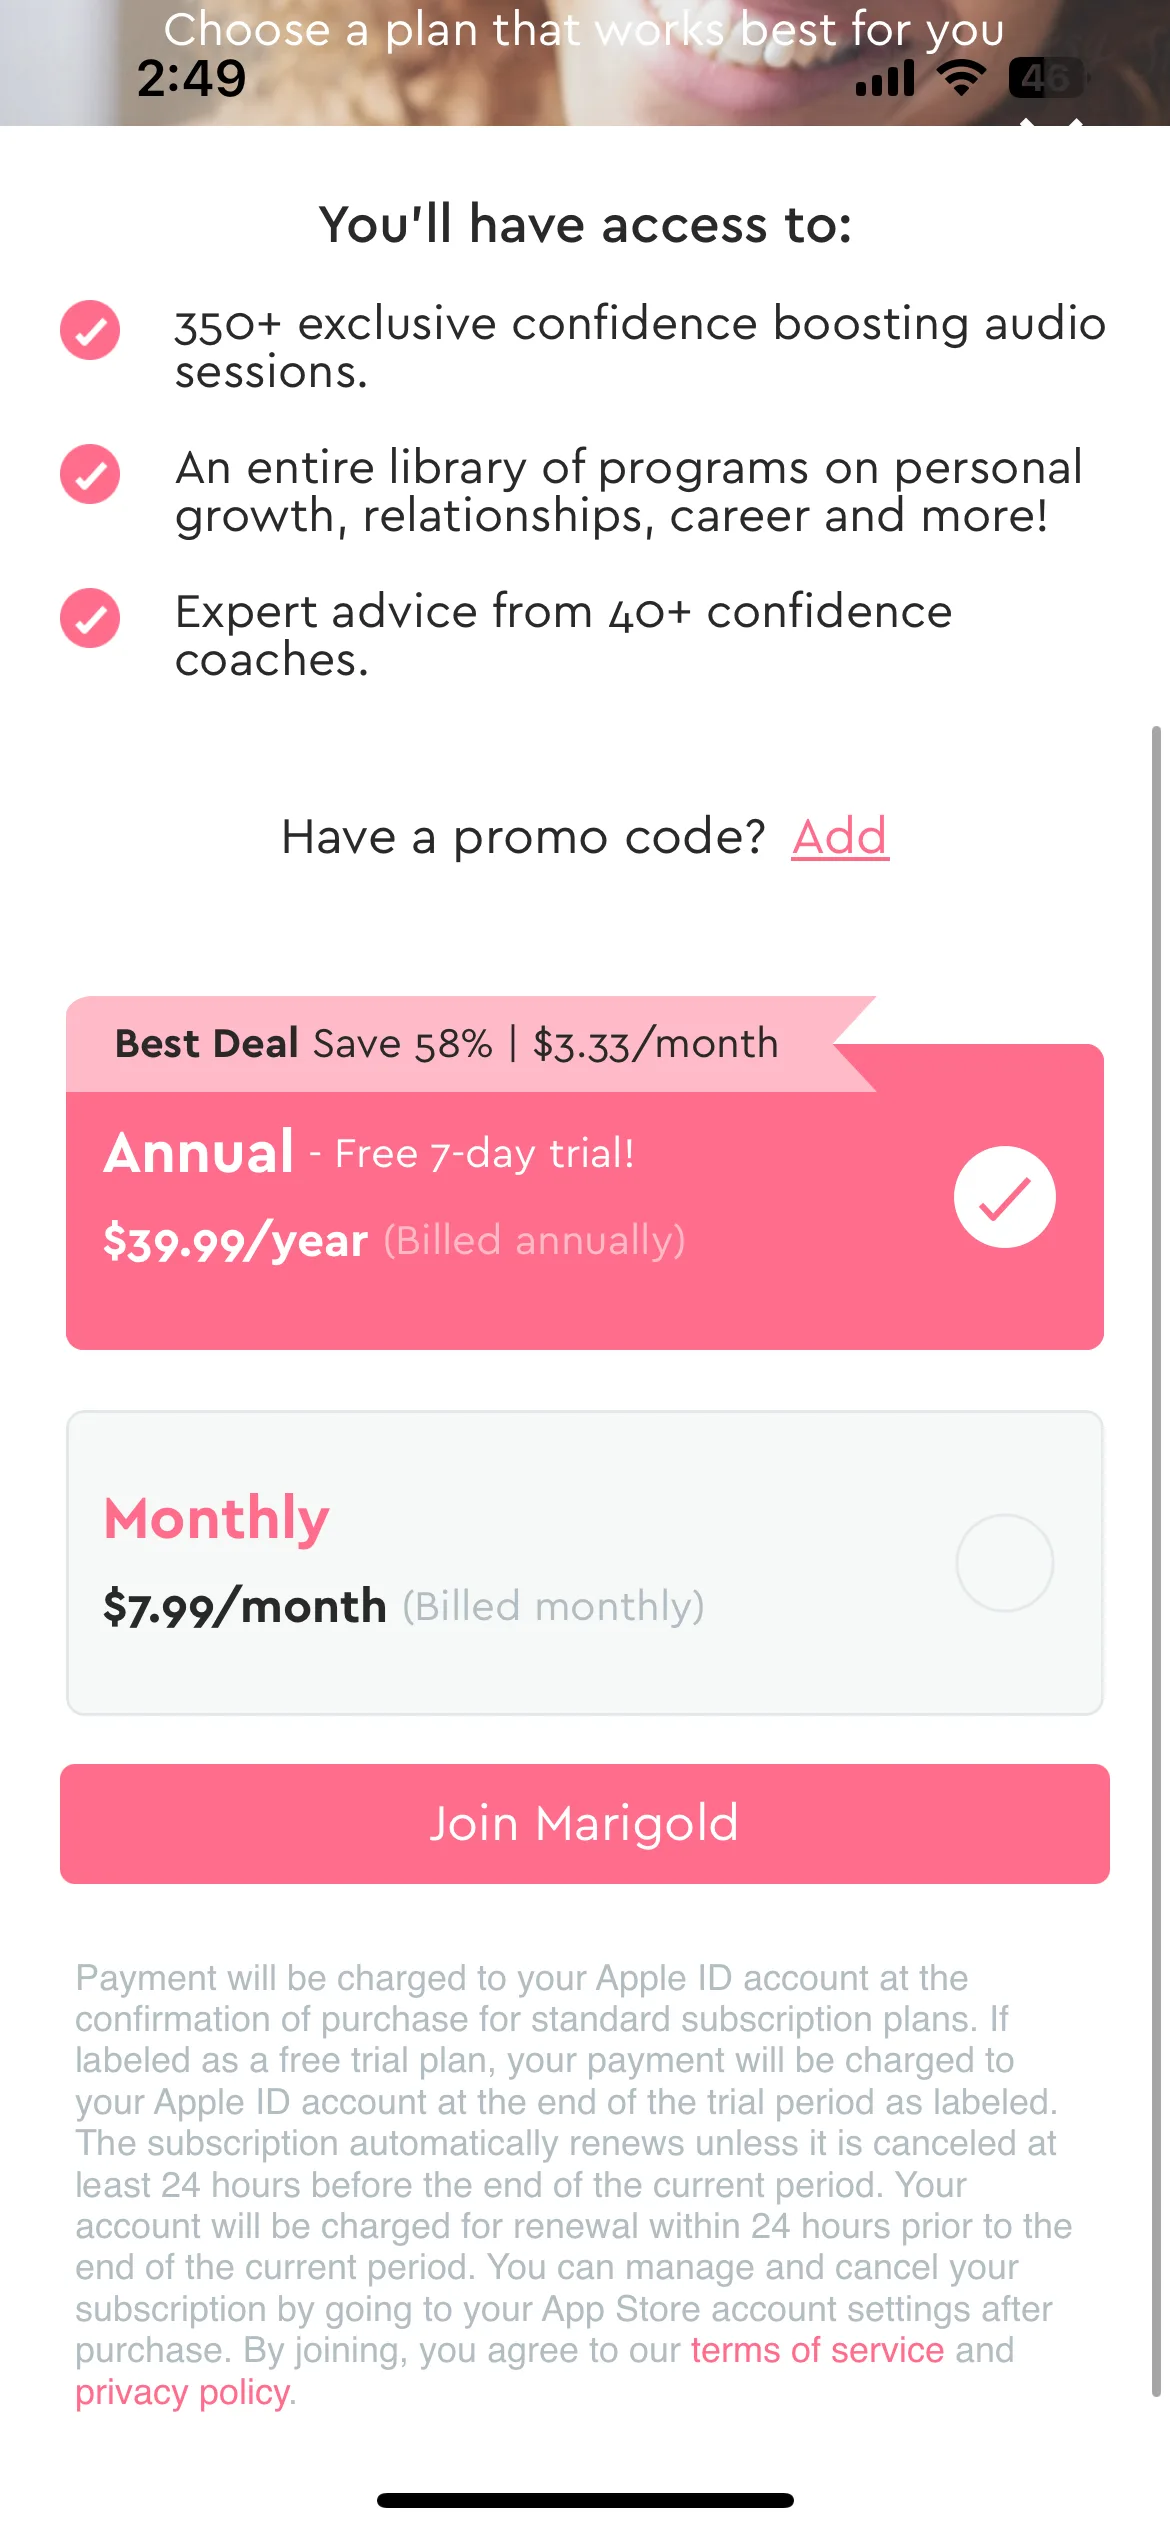1170x2532 pixels.
Task: Open the terms of service link
Action: 817,2350
